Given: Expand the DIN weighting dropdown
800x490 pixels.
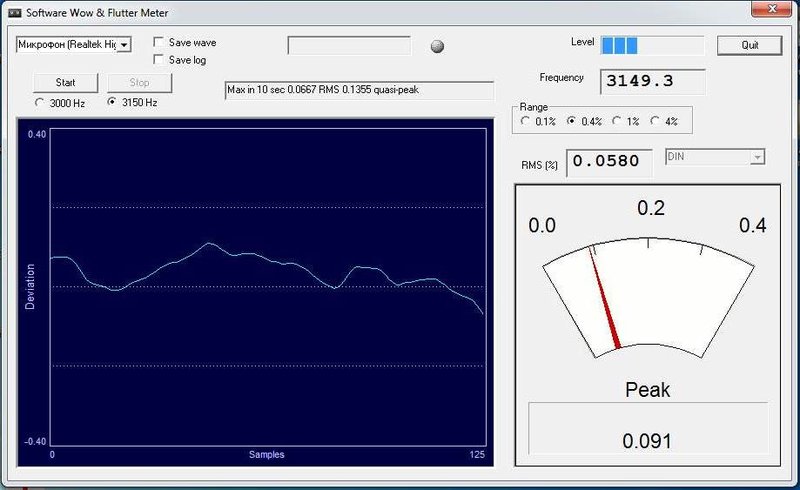Looking at the screenshot, I should [715, 157].
